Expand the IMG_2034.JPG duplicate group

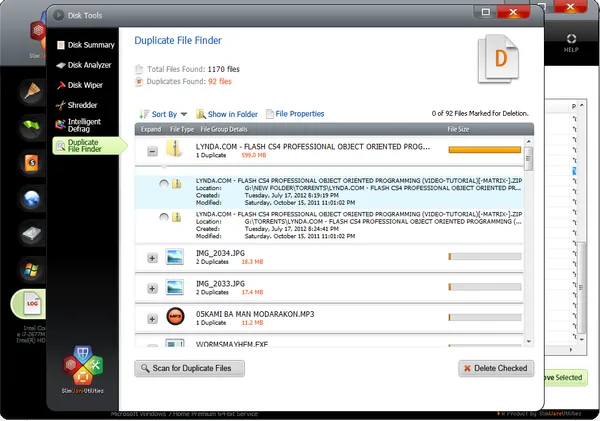[152, 258]
